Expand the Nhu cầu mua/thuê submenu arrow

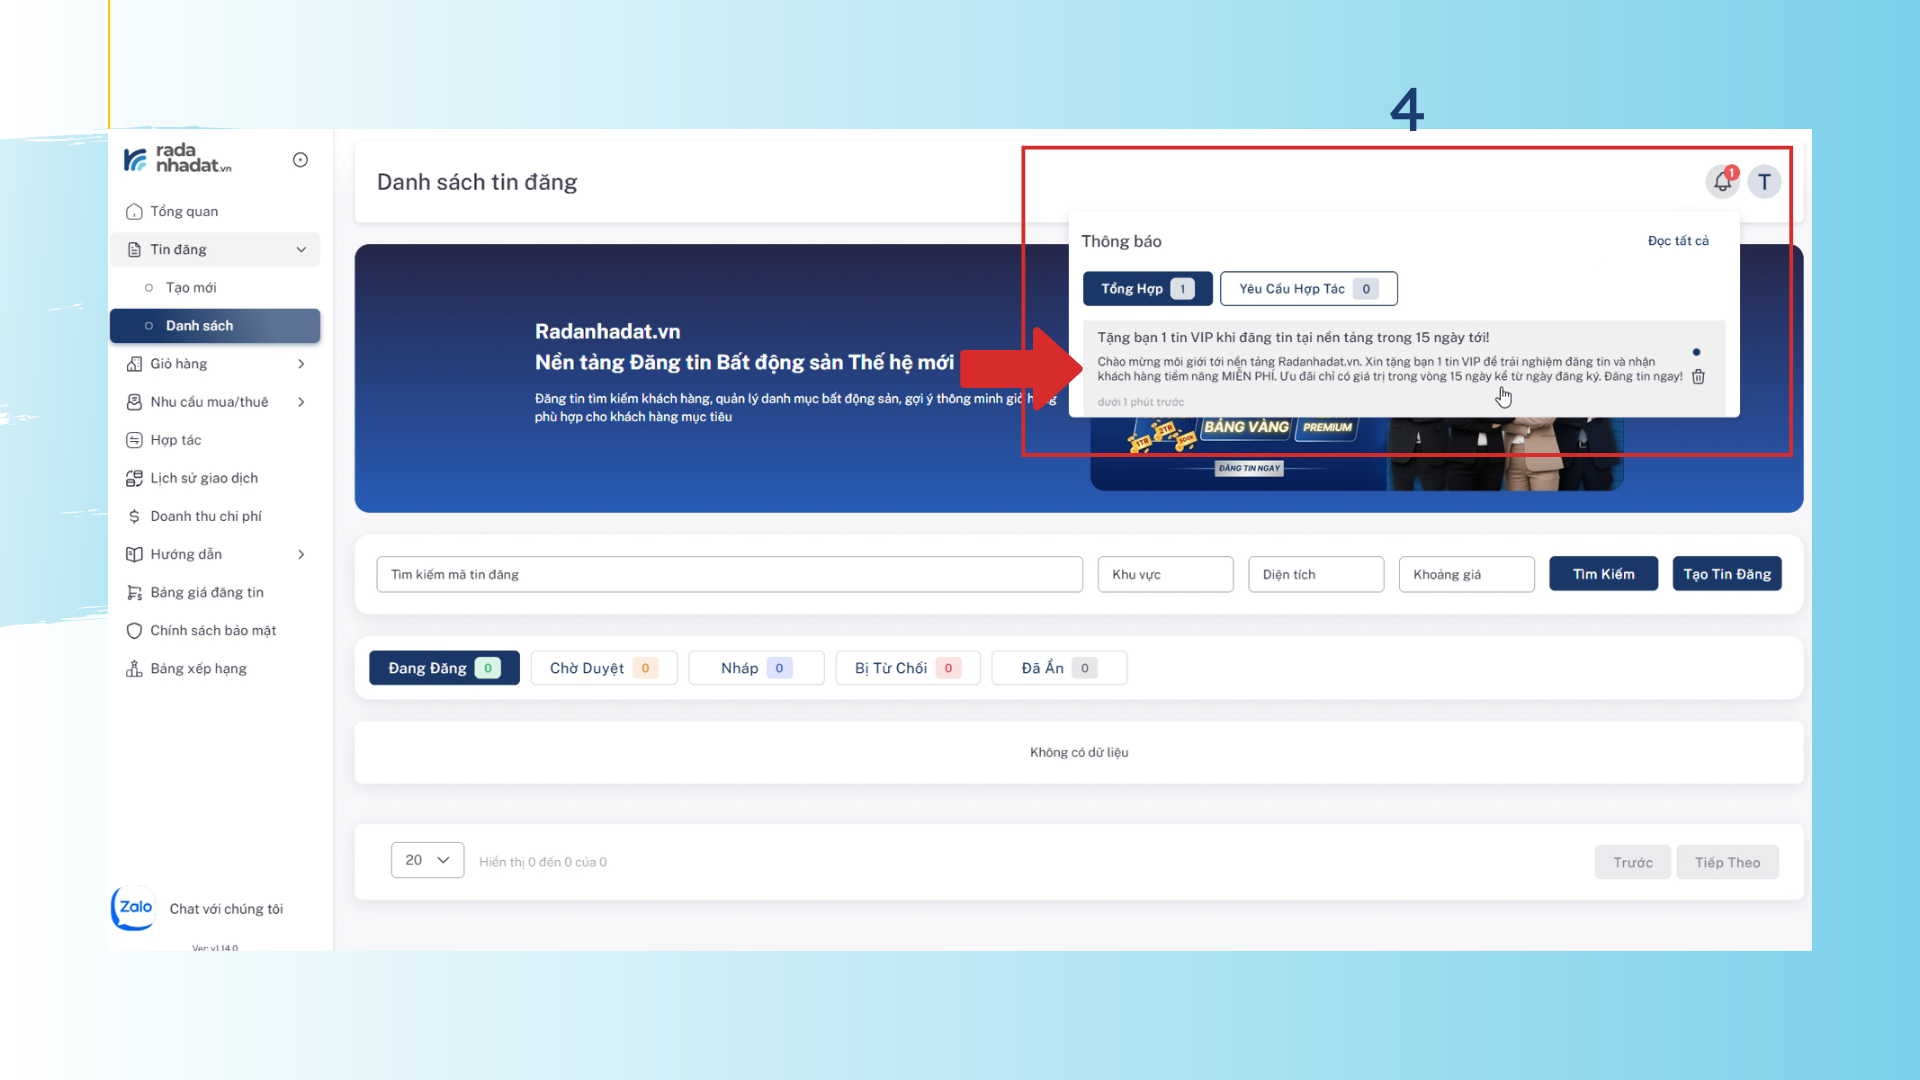click(301, 402)
